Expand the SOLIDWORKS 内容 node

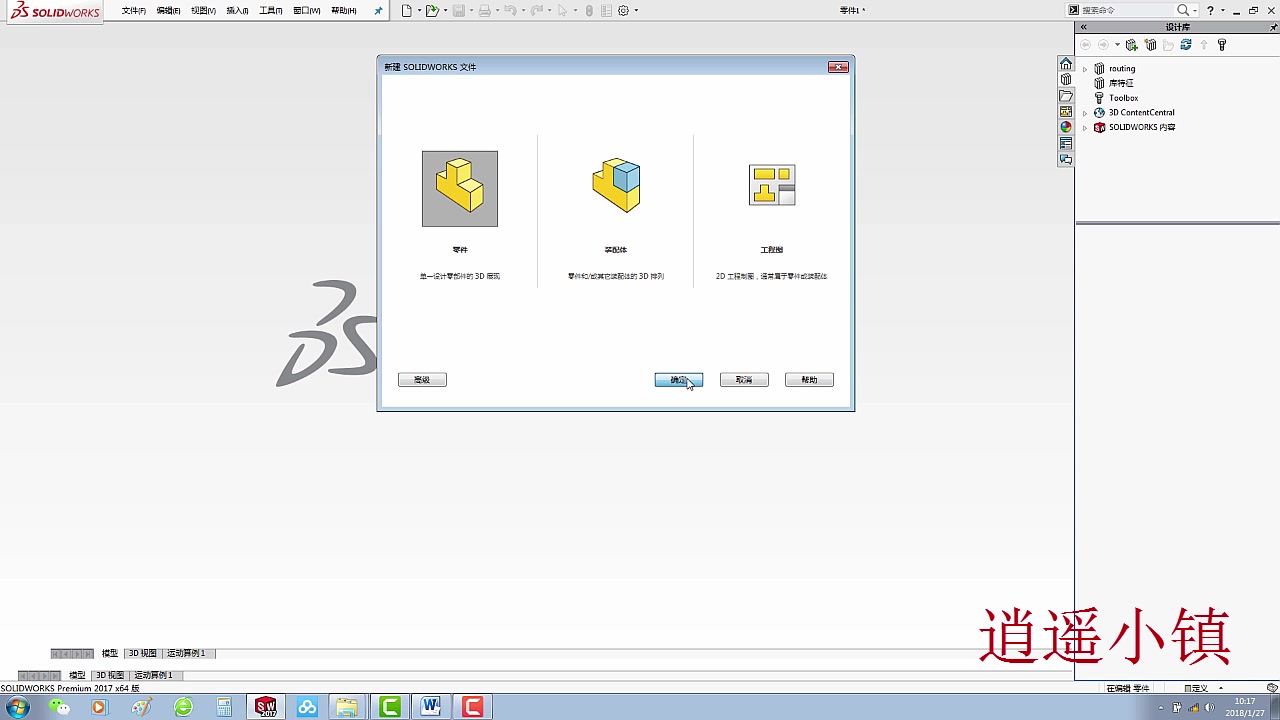[1085, 128]
